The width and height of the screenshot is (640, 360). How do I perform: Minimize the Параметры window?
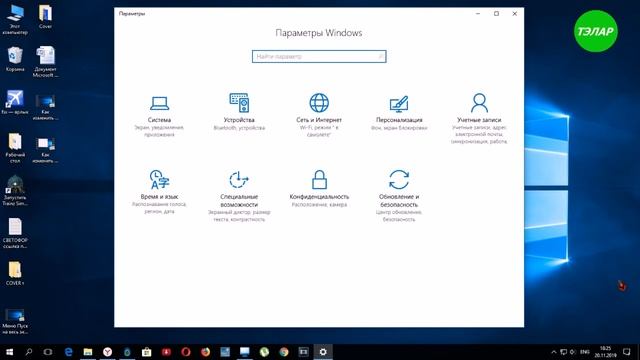tap(478, 13)
